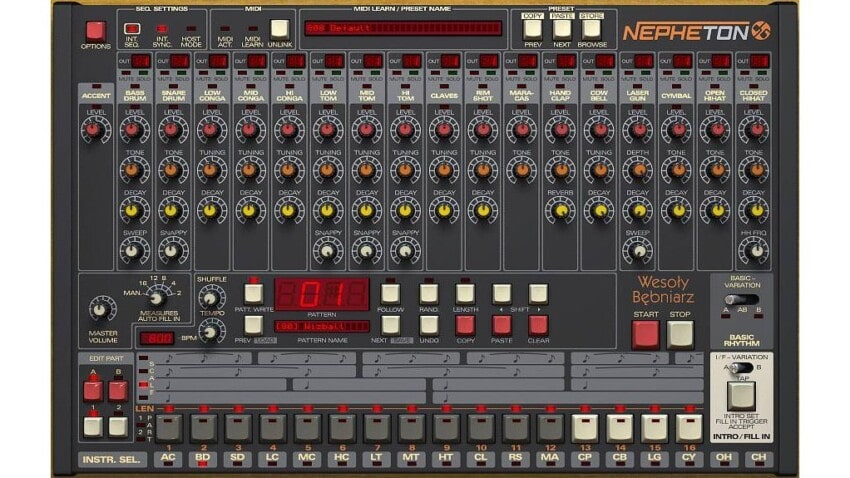
Task: Click the red OPTIONS button
Action: tap(96, 31)
